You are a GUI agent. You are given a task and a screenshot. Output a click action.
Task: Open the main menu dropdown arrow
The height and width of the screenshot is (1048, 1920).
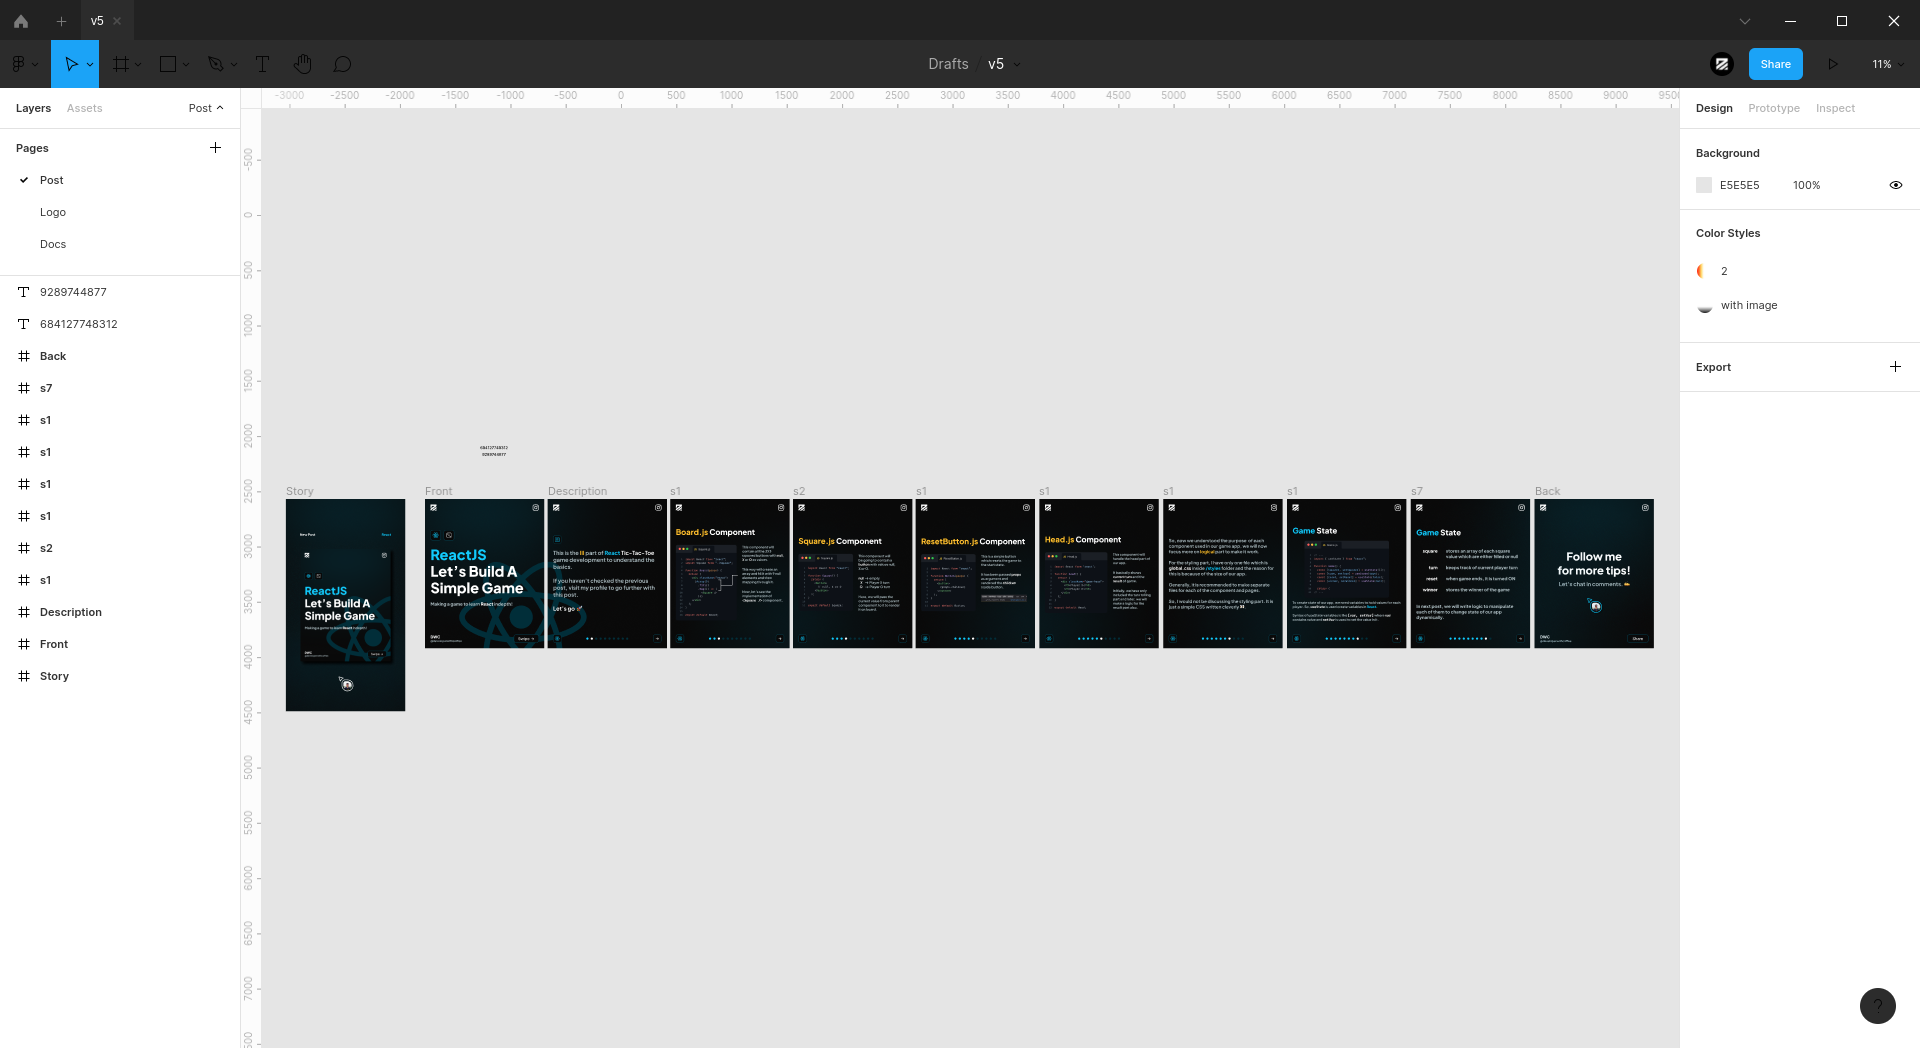tap(35, 64)
